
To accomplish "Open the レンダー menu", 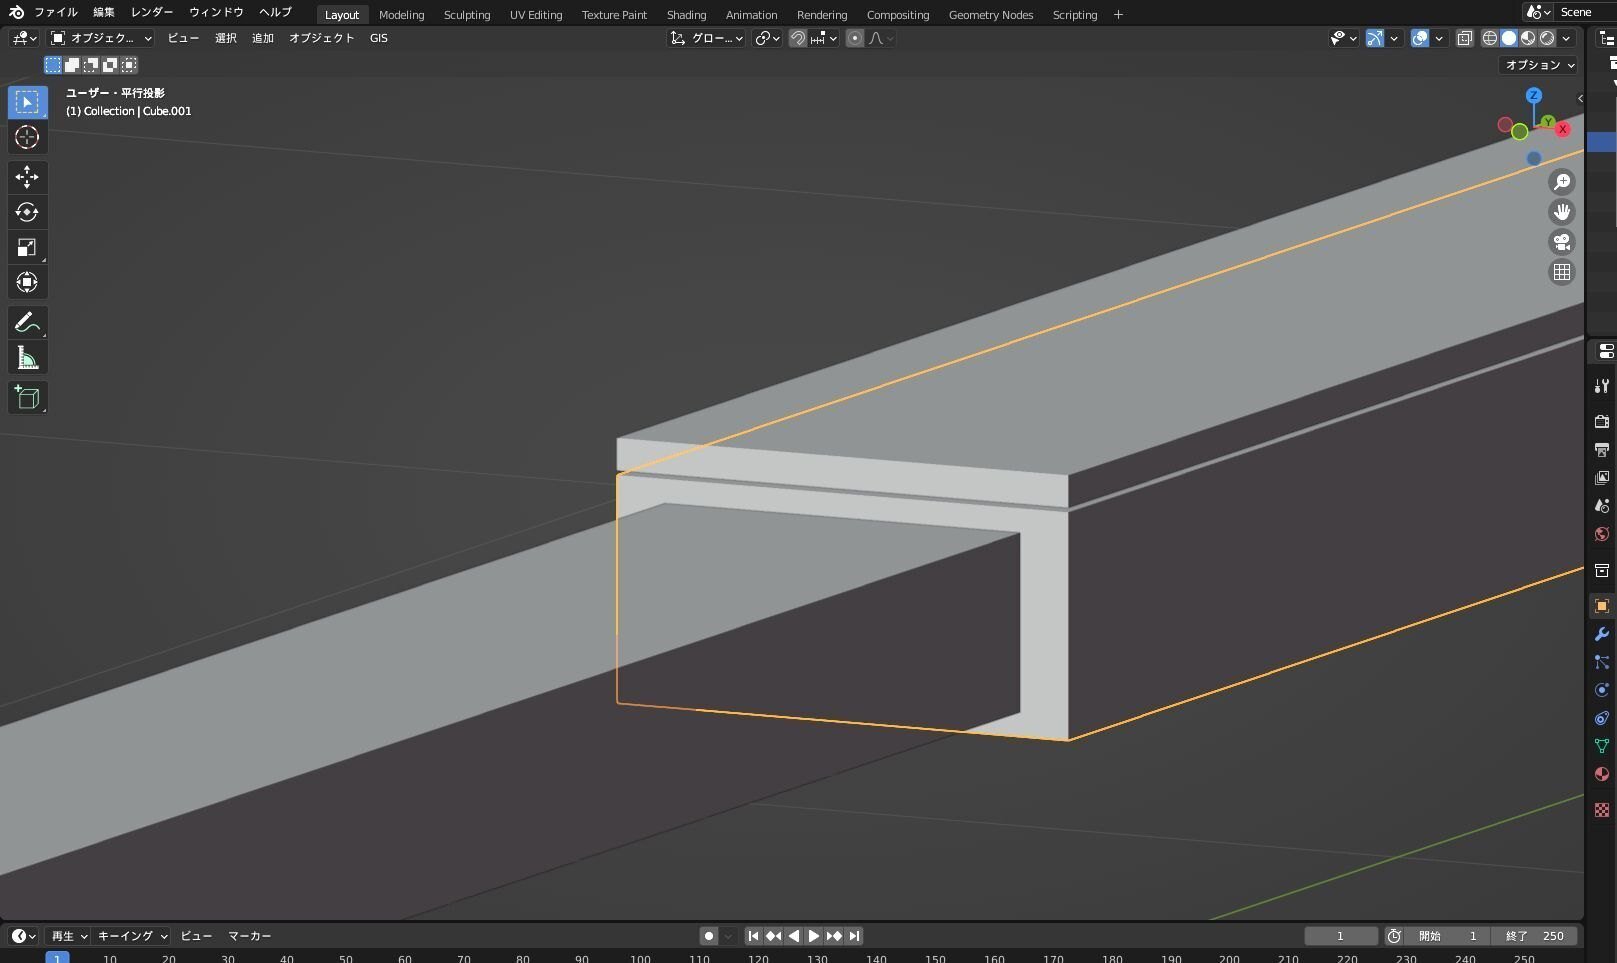I will [152, 13].
